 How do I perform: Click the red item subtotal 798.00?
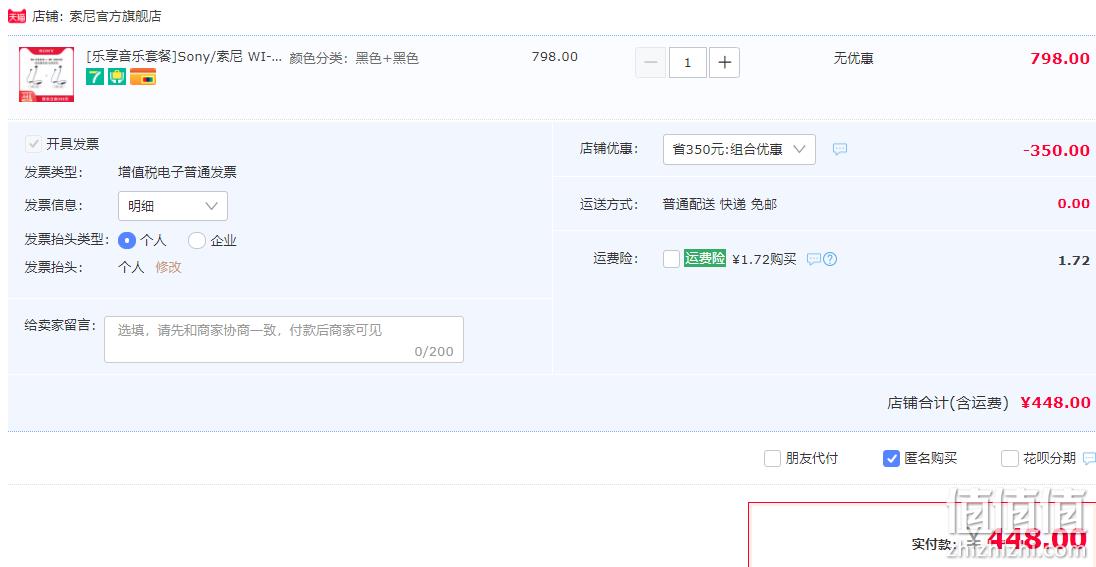coord(1060,58)
